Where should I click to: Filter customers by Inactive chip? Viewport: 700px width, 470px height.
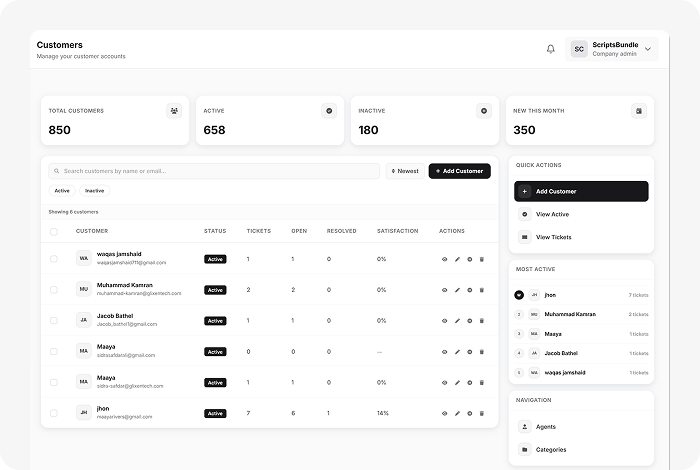pyautogui.click(x=94, y=190)
